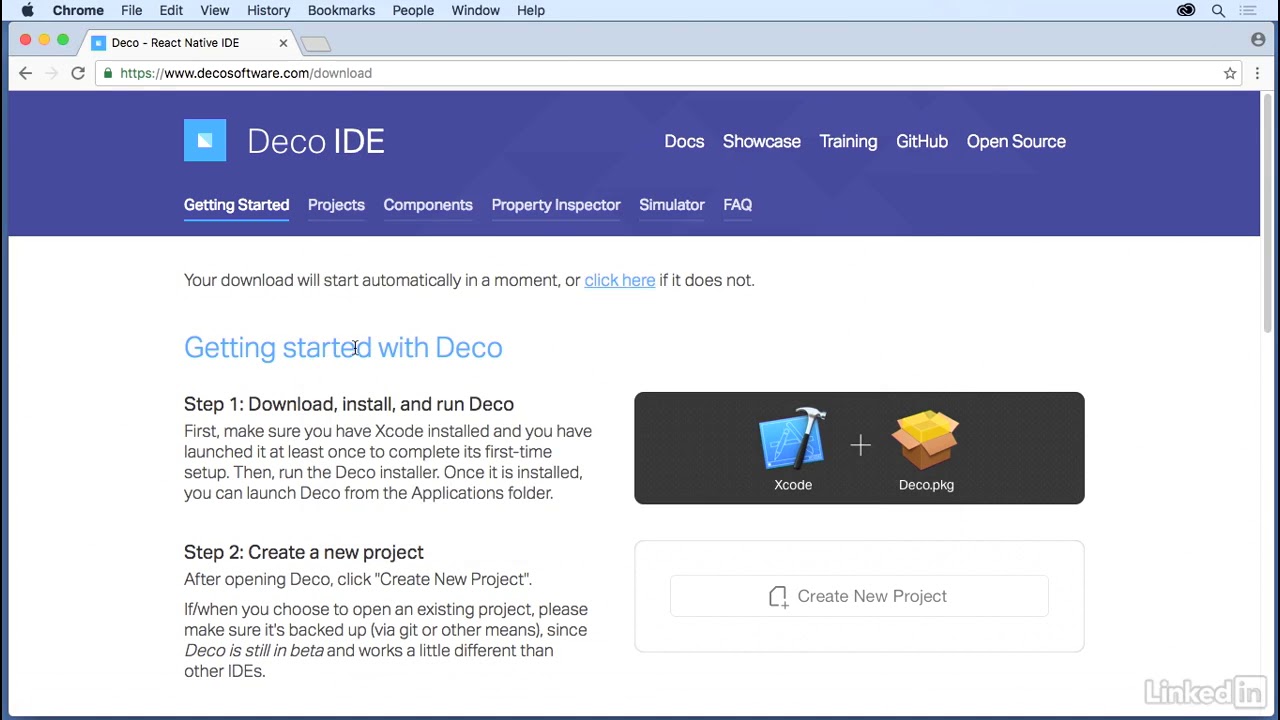Open the Showcase link

(x=762, y=142)
